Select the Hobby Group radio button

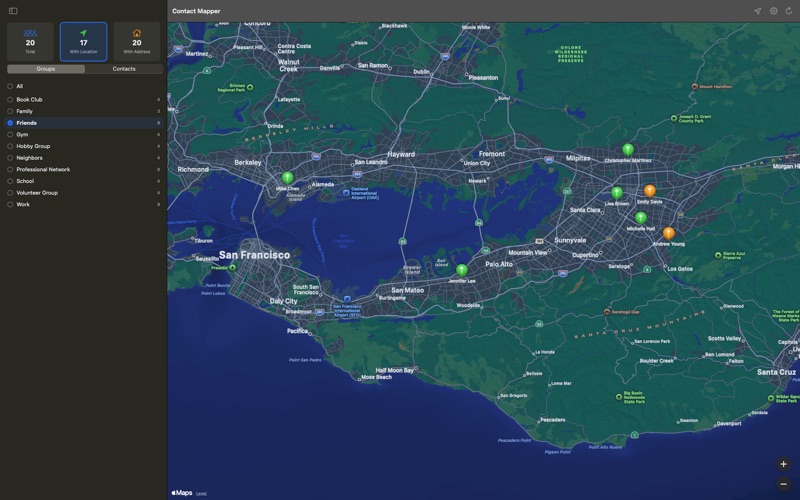(10, 146)
